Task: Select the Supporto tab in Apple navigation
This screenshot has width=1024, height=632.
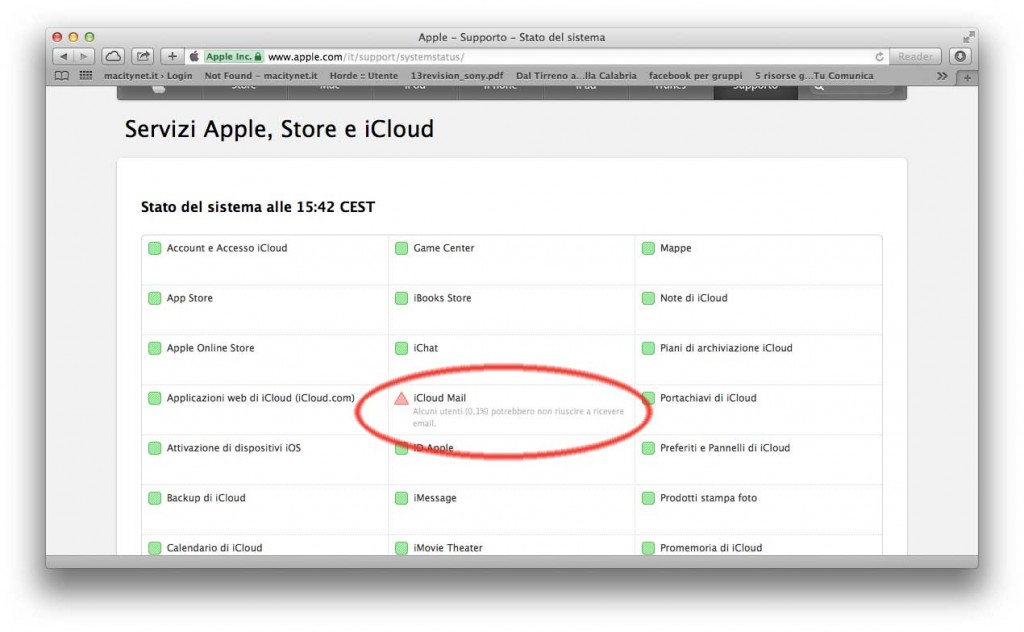Action: tap(757, 87)
